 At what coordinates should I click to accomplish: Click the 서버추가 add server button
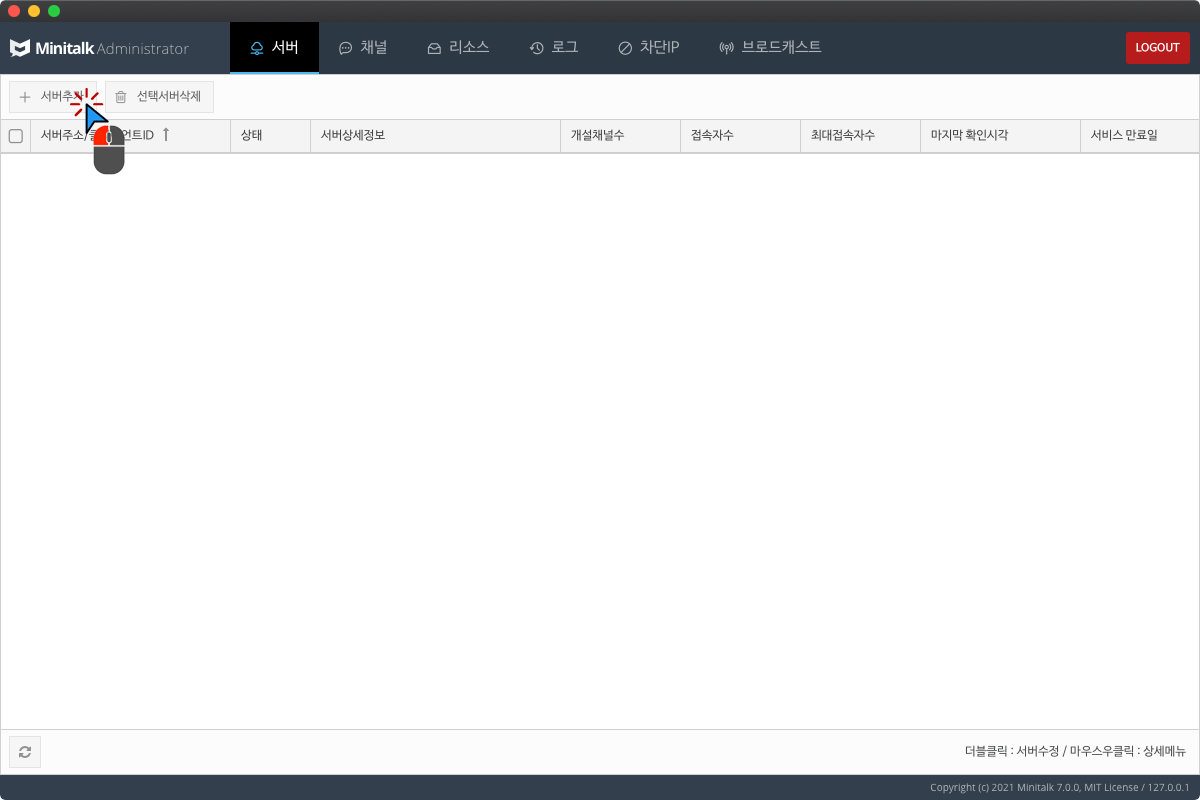(53, 97)
